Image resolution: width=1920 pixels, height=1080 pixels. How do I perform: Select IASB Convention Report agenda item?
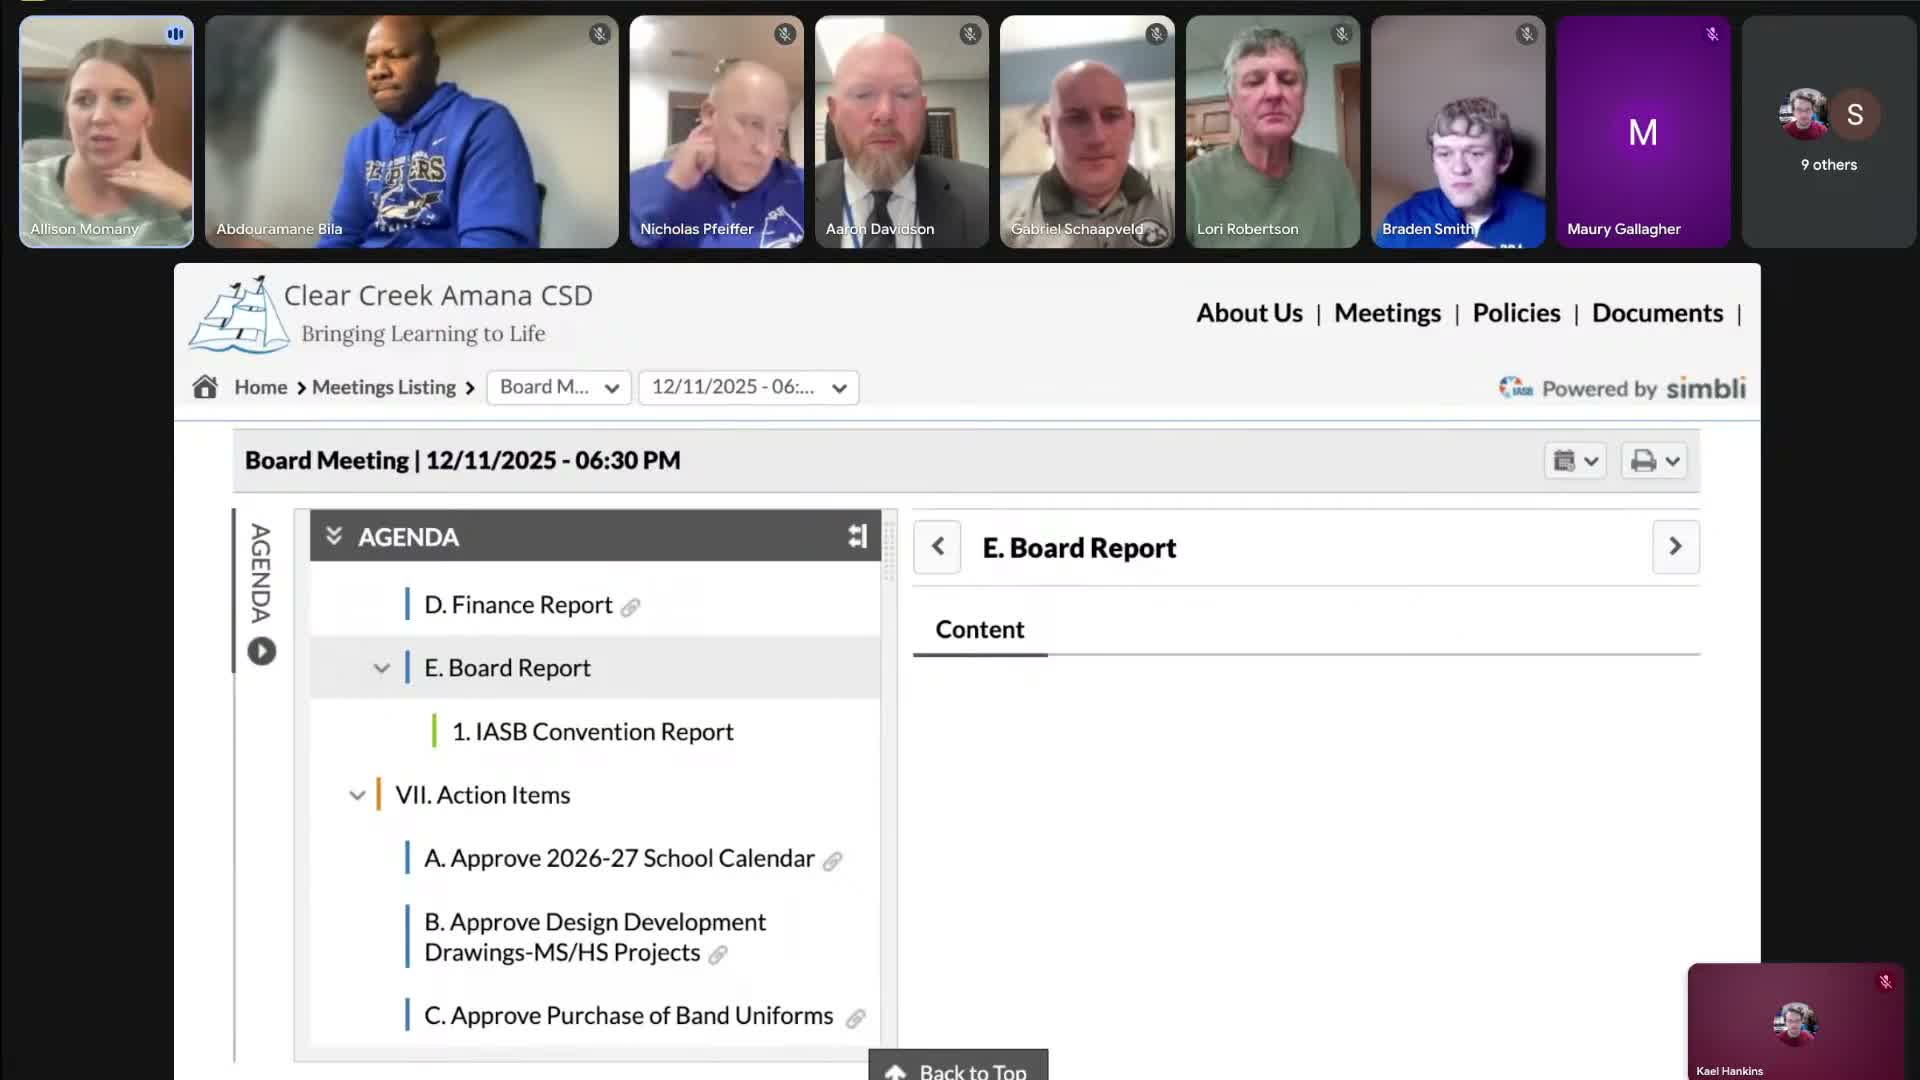coord(592,732)
